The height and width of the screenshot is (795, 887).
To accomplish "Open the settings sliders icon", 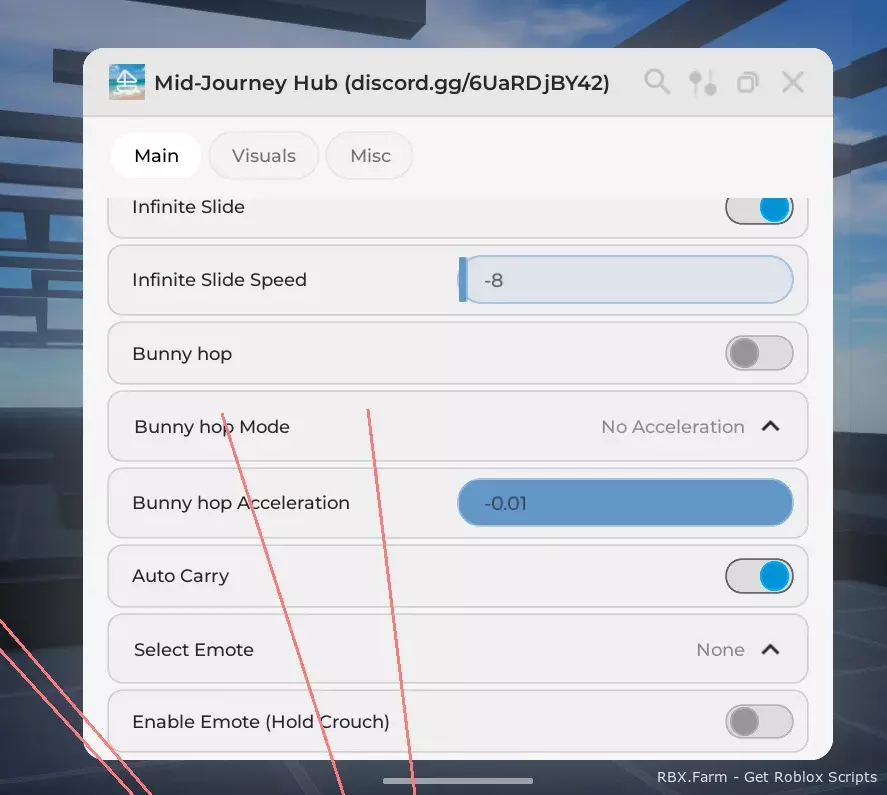I will (702, 83).
